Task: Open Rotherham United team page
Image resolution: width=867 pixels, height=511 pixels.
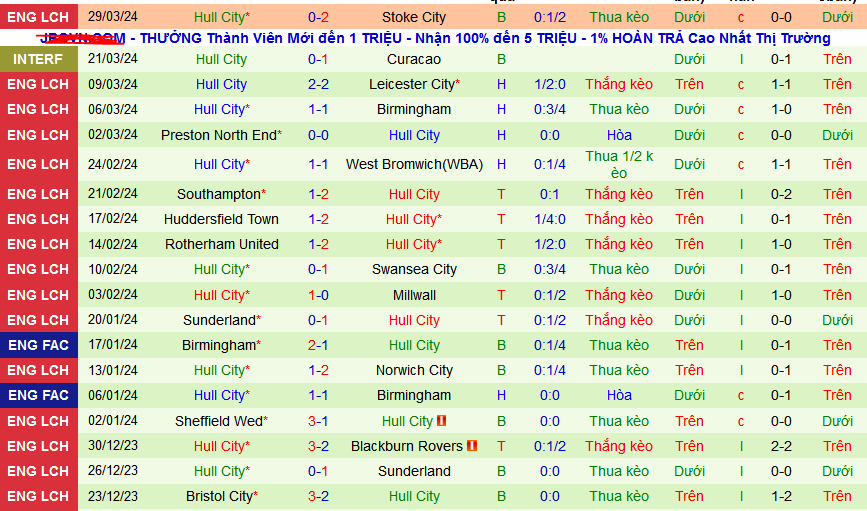Action: pos(221,244)
